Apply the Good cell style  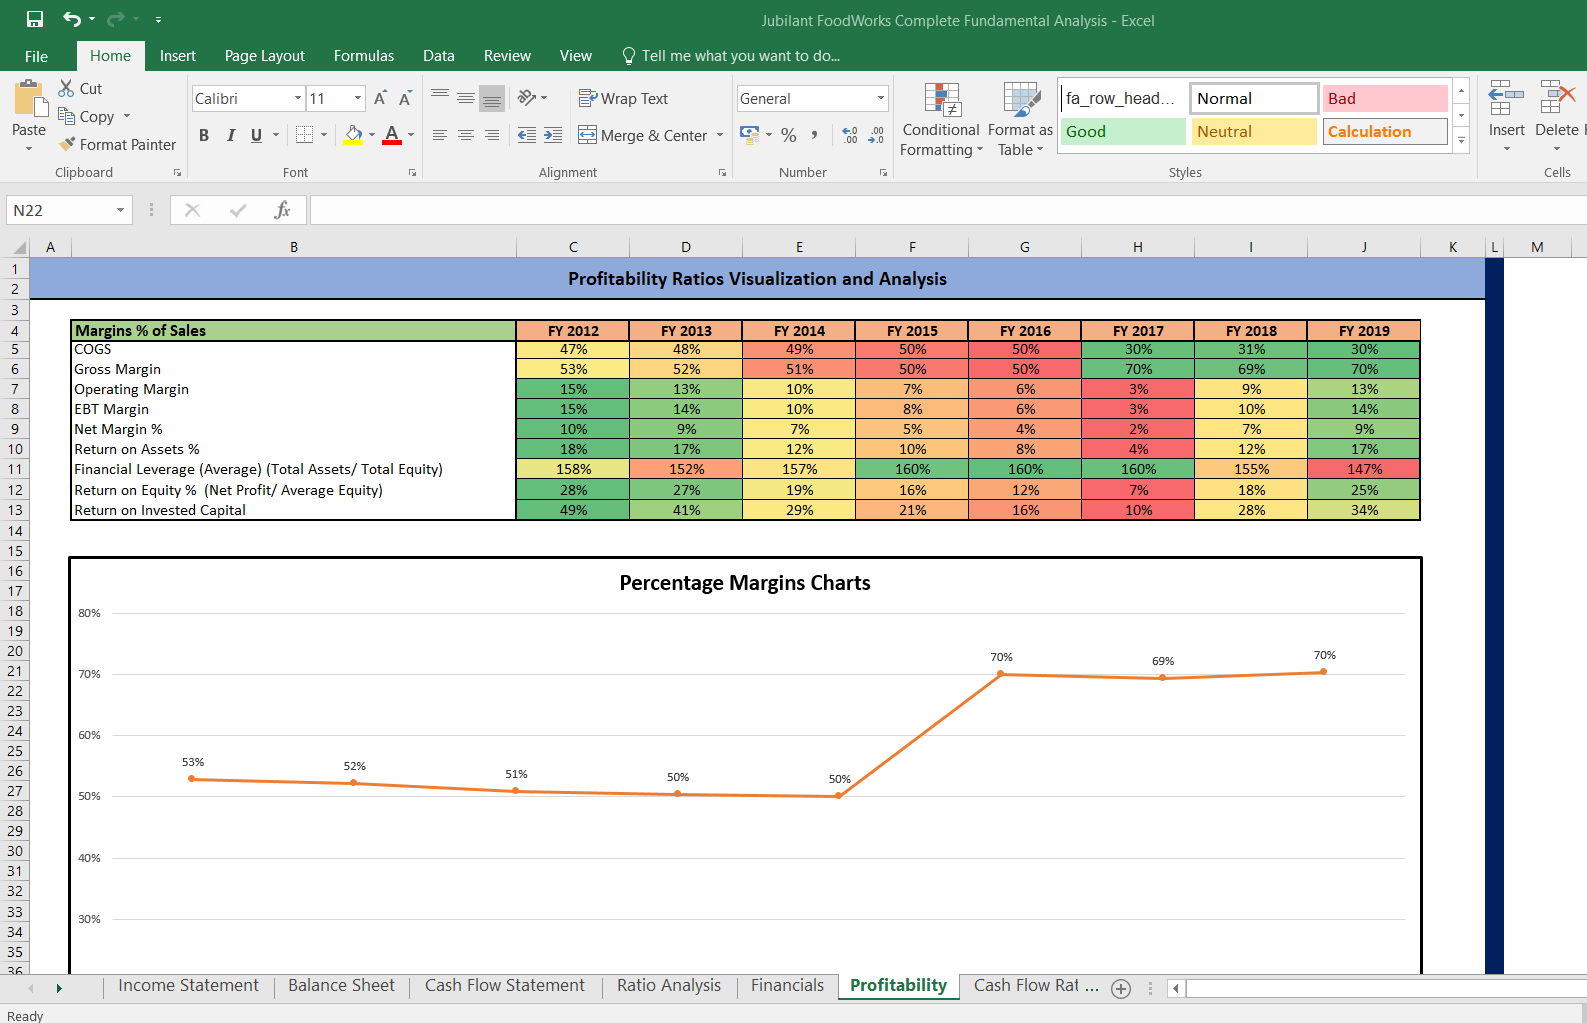pos(1123,131)
